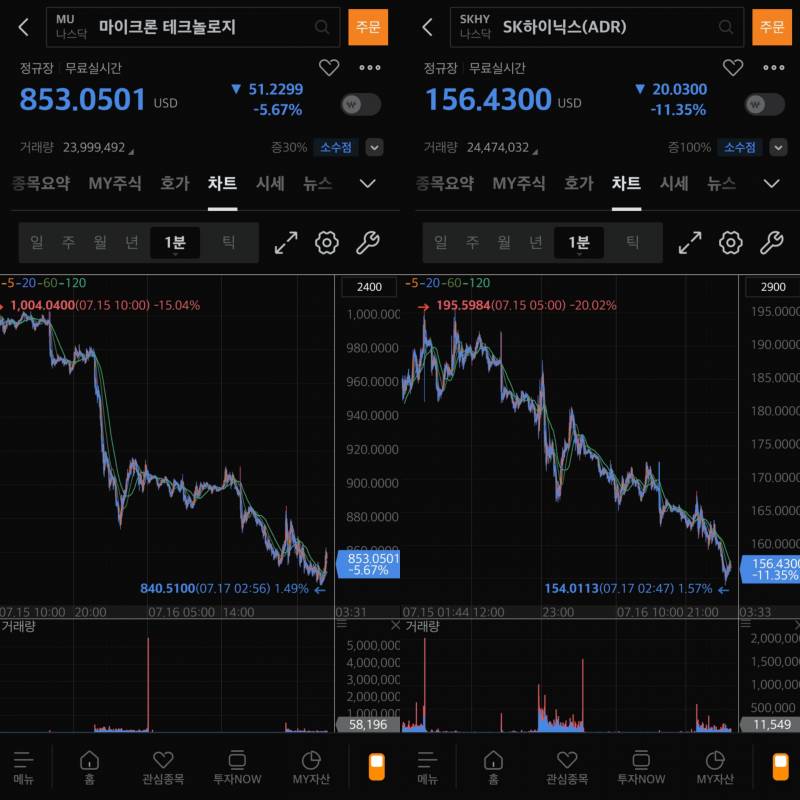Expand more tabs chevron on MU panel
800x800 pixels.
(368, 183)
